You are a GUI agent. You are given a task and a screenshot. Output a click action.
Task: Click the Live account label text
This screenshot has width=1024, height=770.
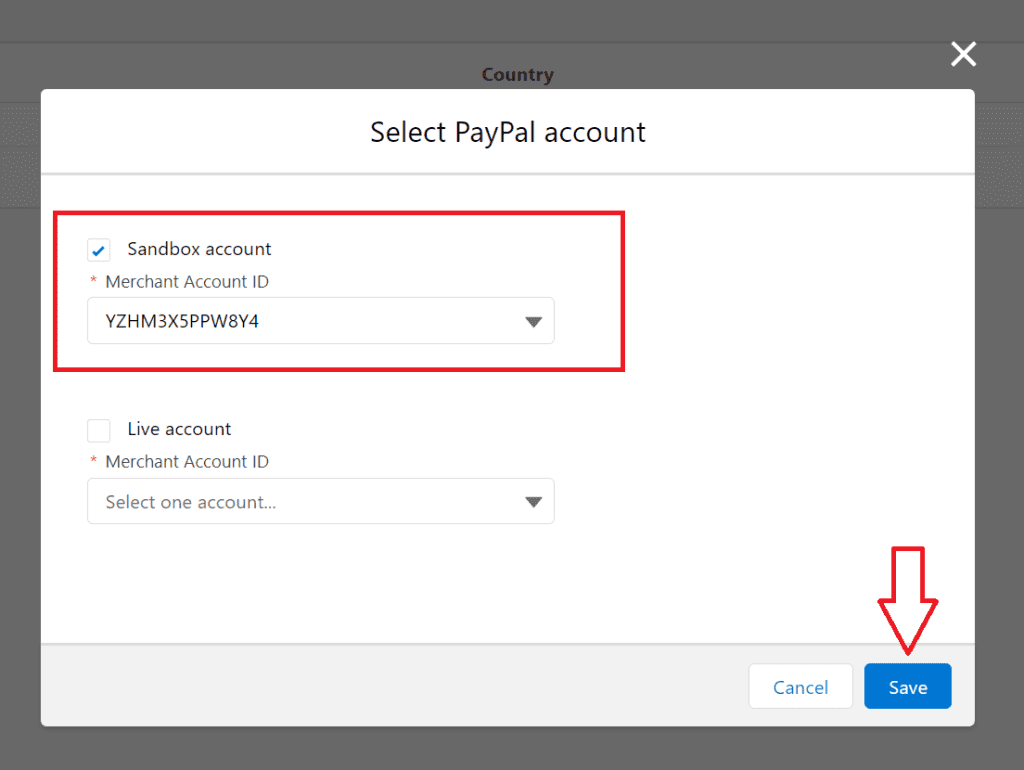tap(179, 429)
